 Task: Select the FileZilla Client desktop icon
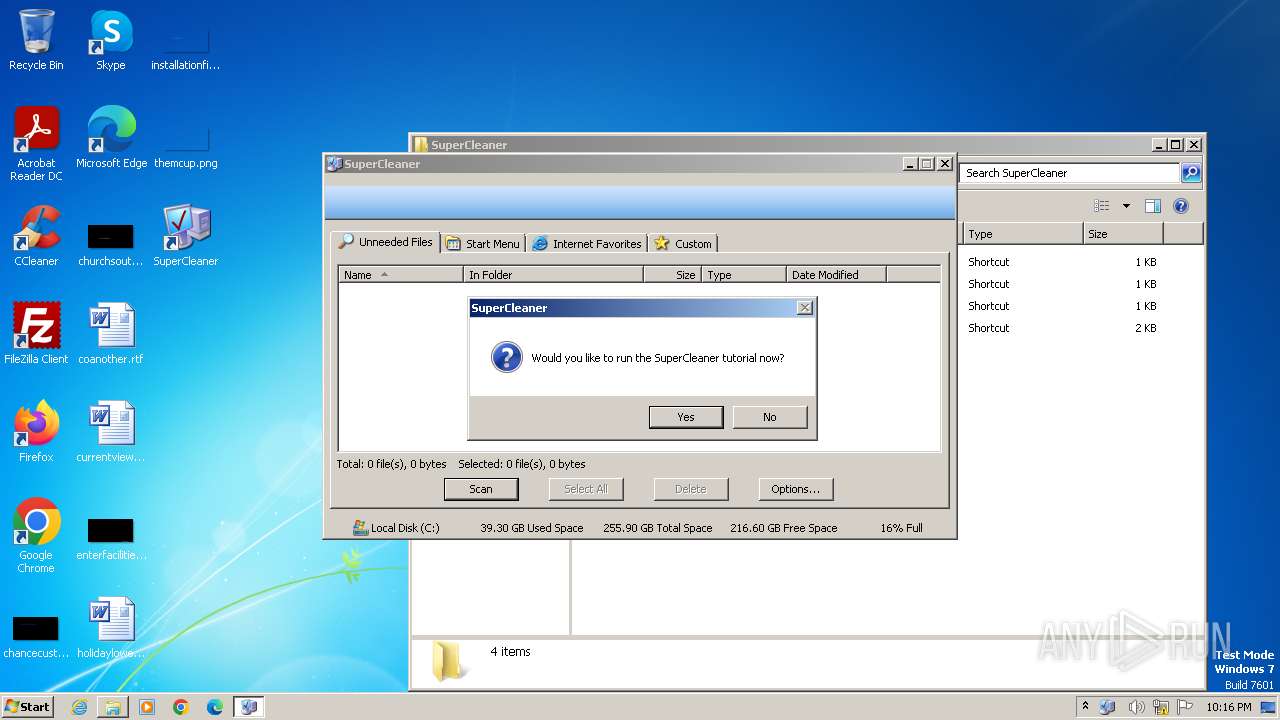(x=36, y=334)
